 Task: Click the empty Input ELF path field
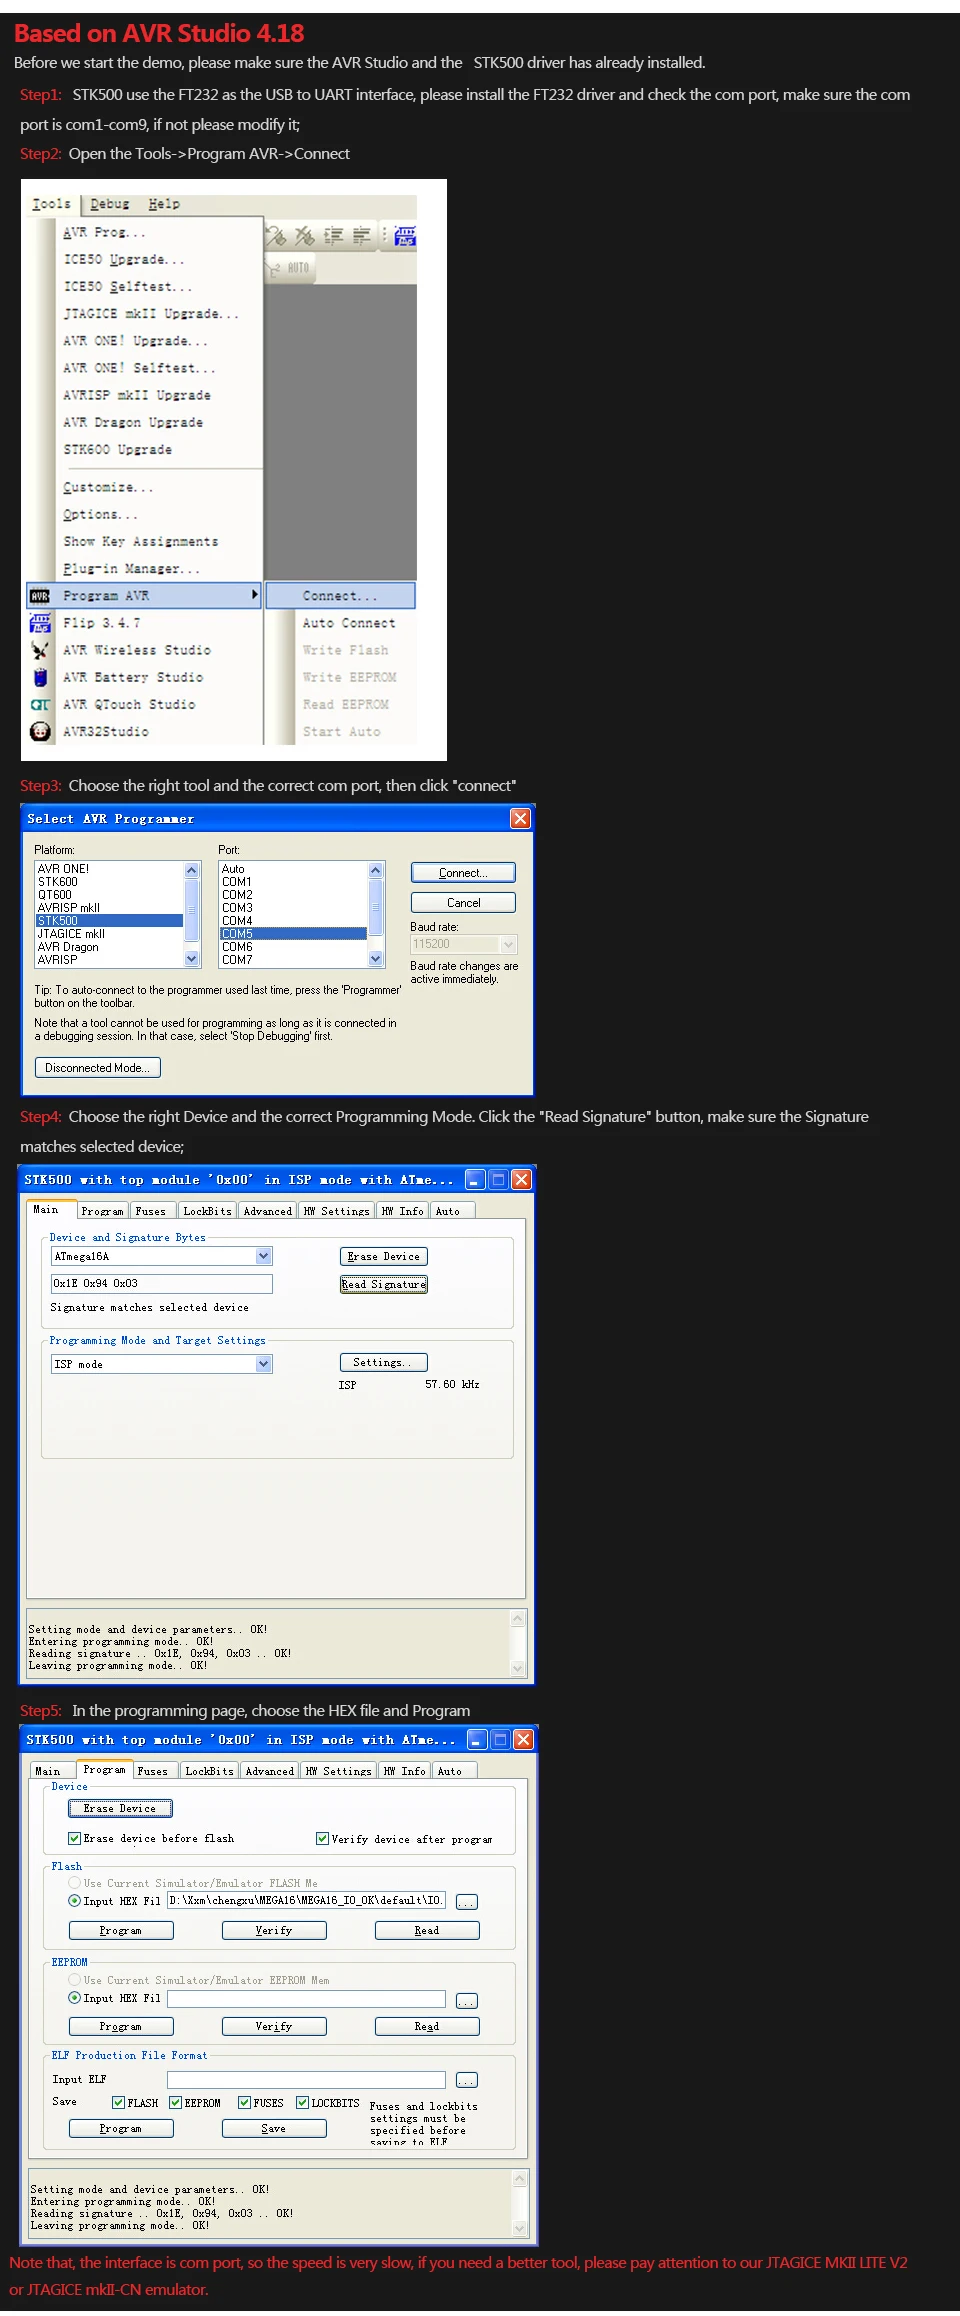point(306,2079)
